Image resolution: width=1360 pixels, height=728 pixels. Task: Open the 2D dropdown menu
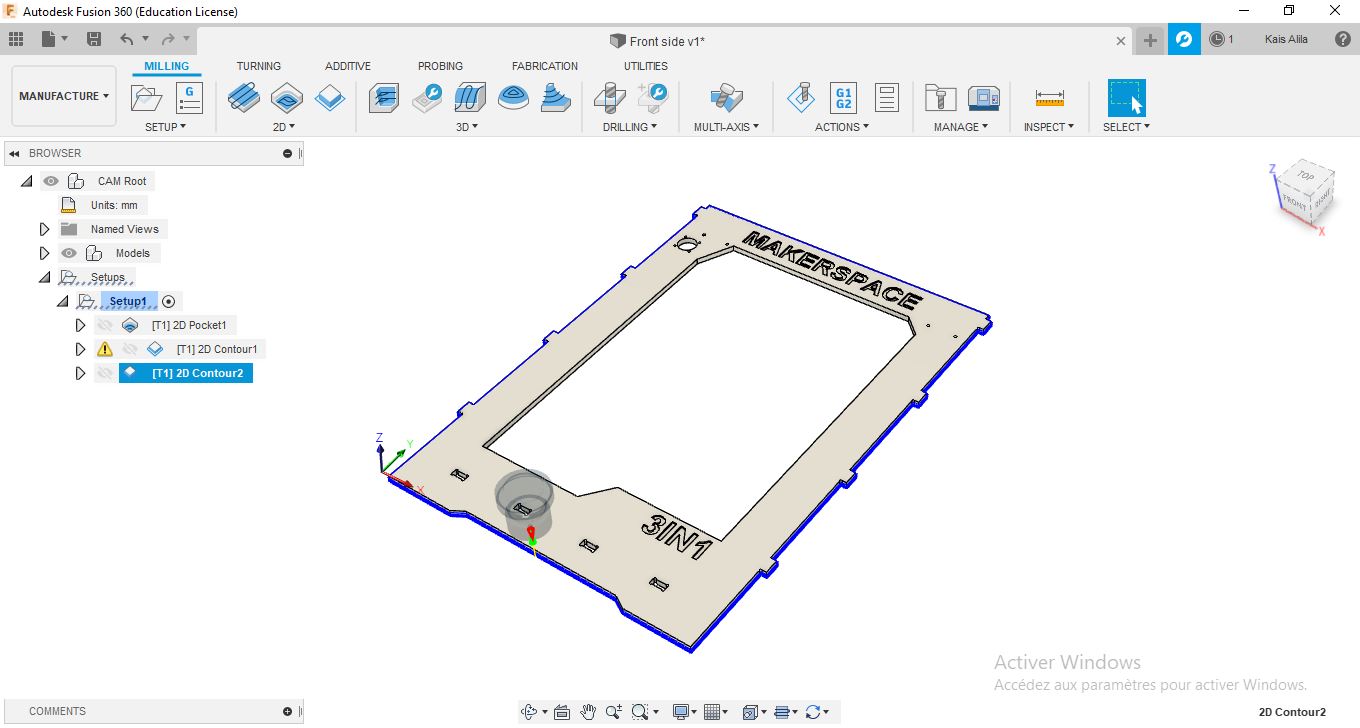[x=285, y=127]
